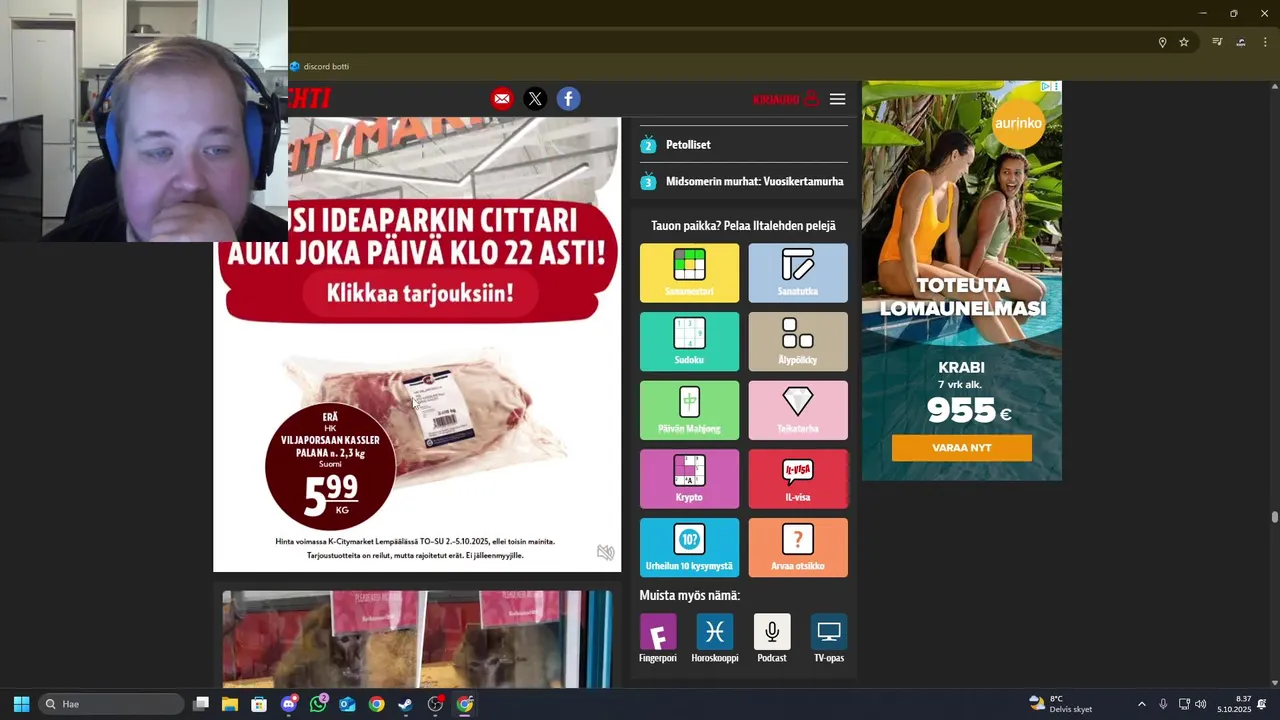1280x720 pixels.
Task: Open the Taikatarha game tile
Action: 798,410
